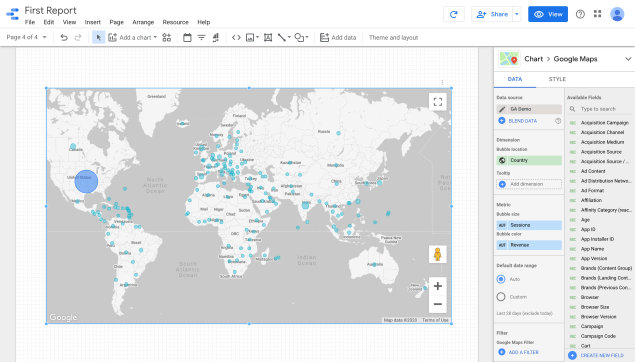Screen dimensions: 635x362
Task: Expand the chart type chevron
Action: 628,59
